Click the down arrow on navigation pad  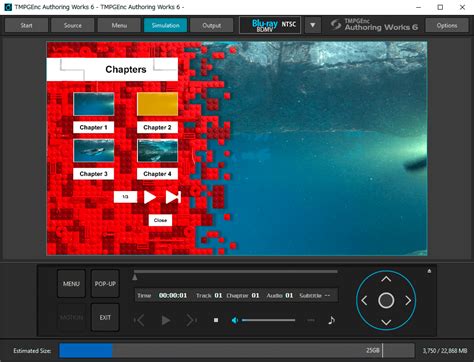click(x=386, y=322)
